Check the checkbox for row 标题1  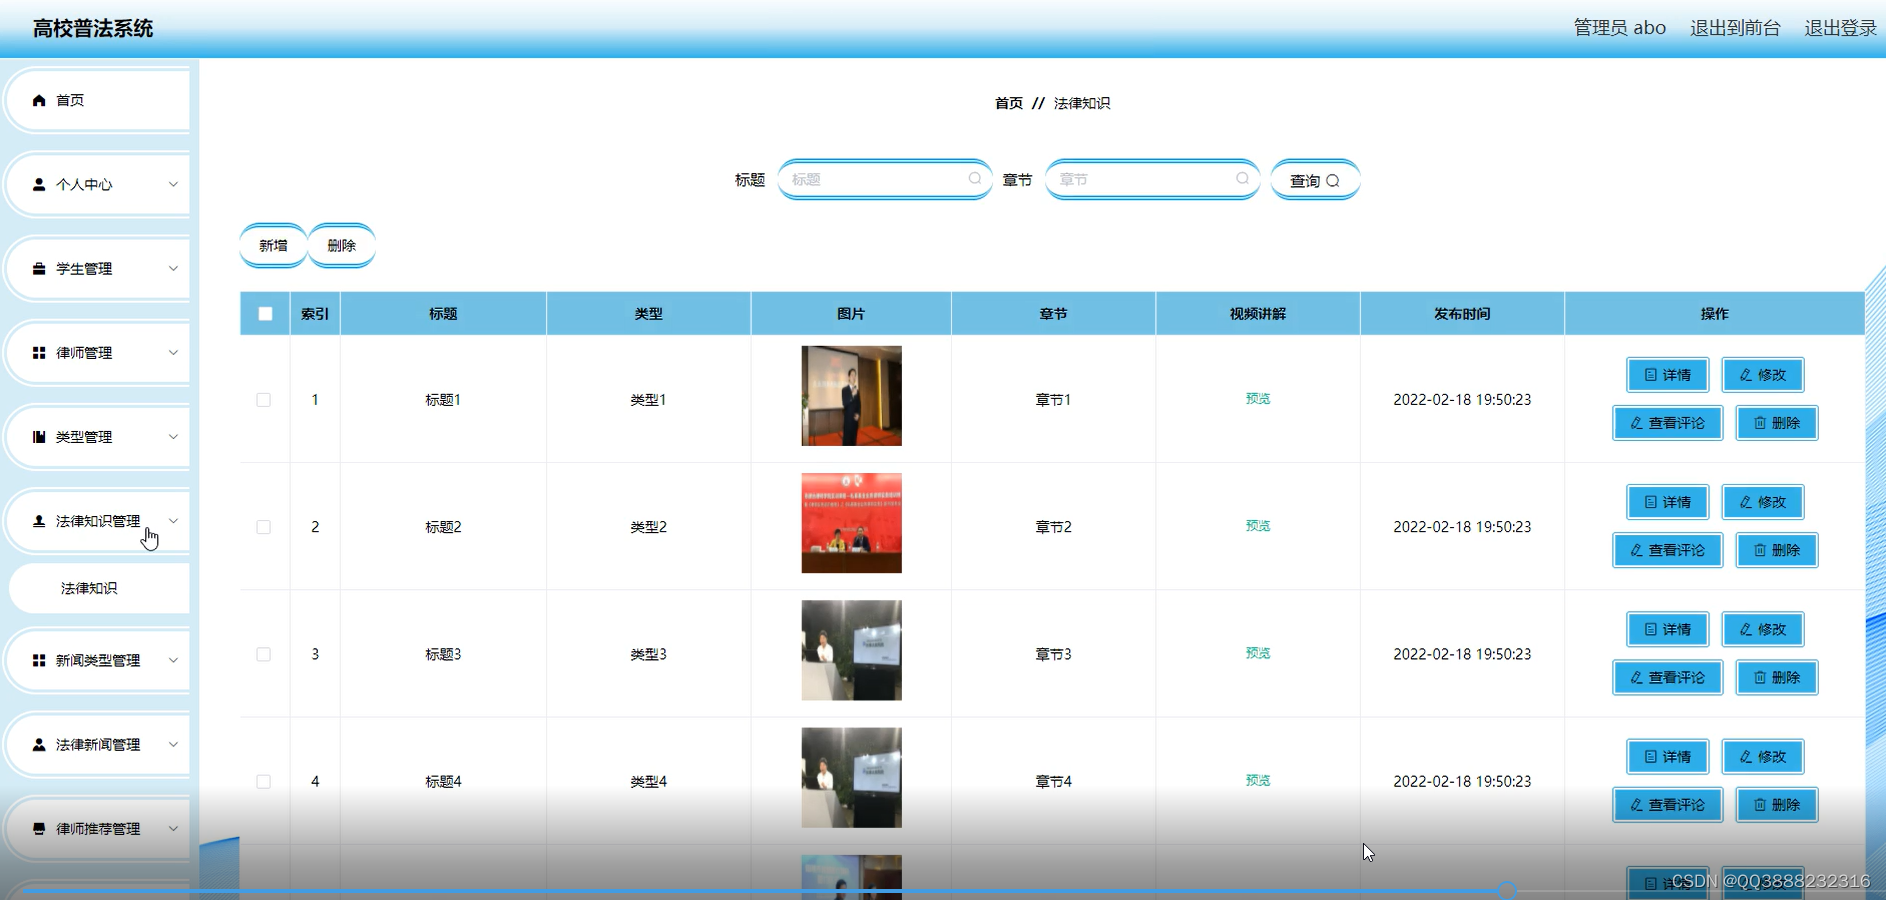tap(264, 399)
